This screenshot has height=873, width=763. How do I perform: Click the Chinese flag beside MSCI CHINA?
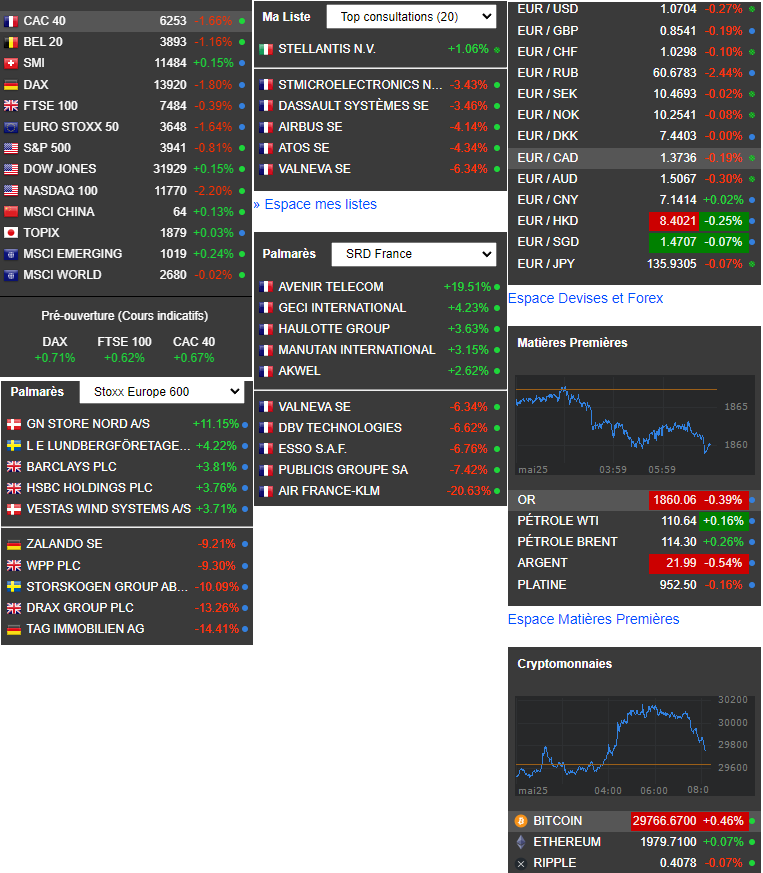(x=11, y=212)
